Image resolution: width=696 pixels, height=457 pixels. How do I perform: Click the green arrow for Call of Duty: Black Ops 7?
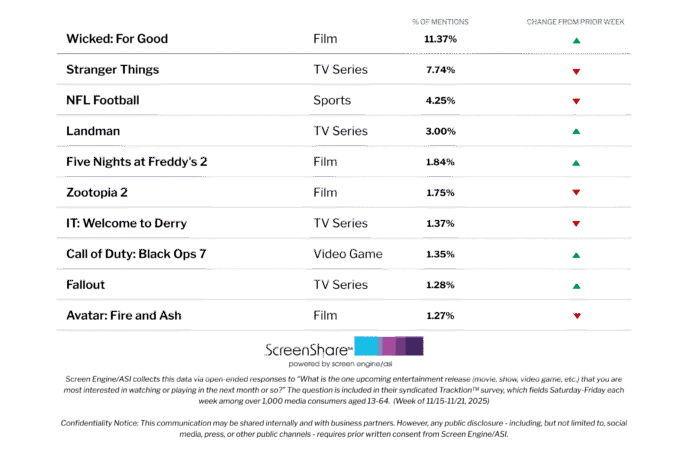click(x=576, y=255)
